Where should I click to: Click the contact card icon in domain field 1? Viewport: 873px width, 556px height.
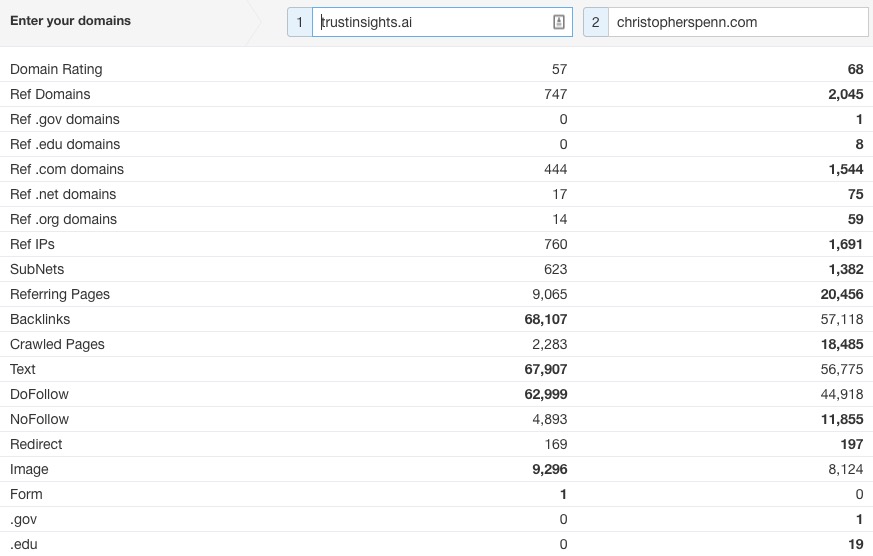coord(558,22)
